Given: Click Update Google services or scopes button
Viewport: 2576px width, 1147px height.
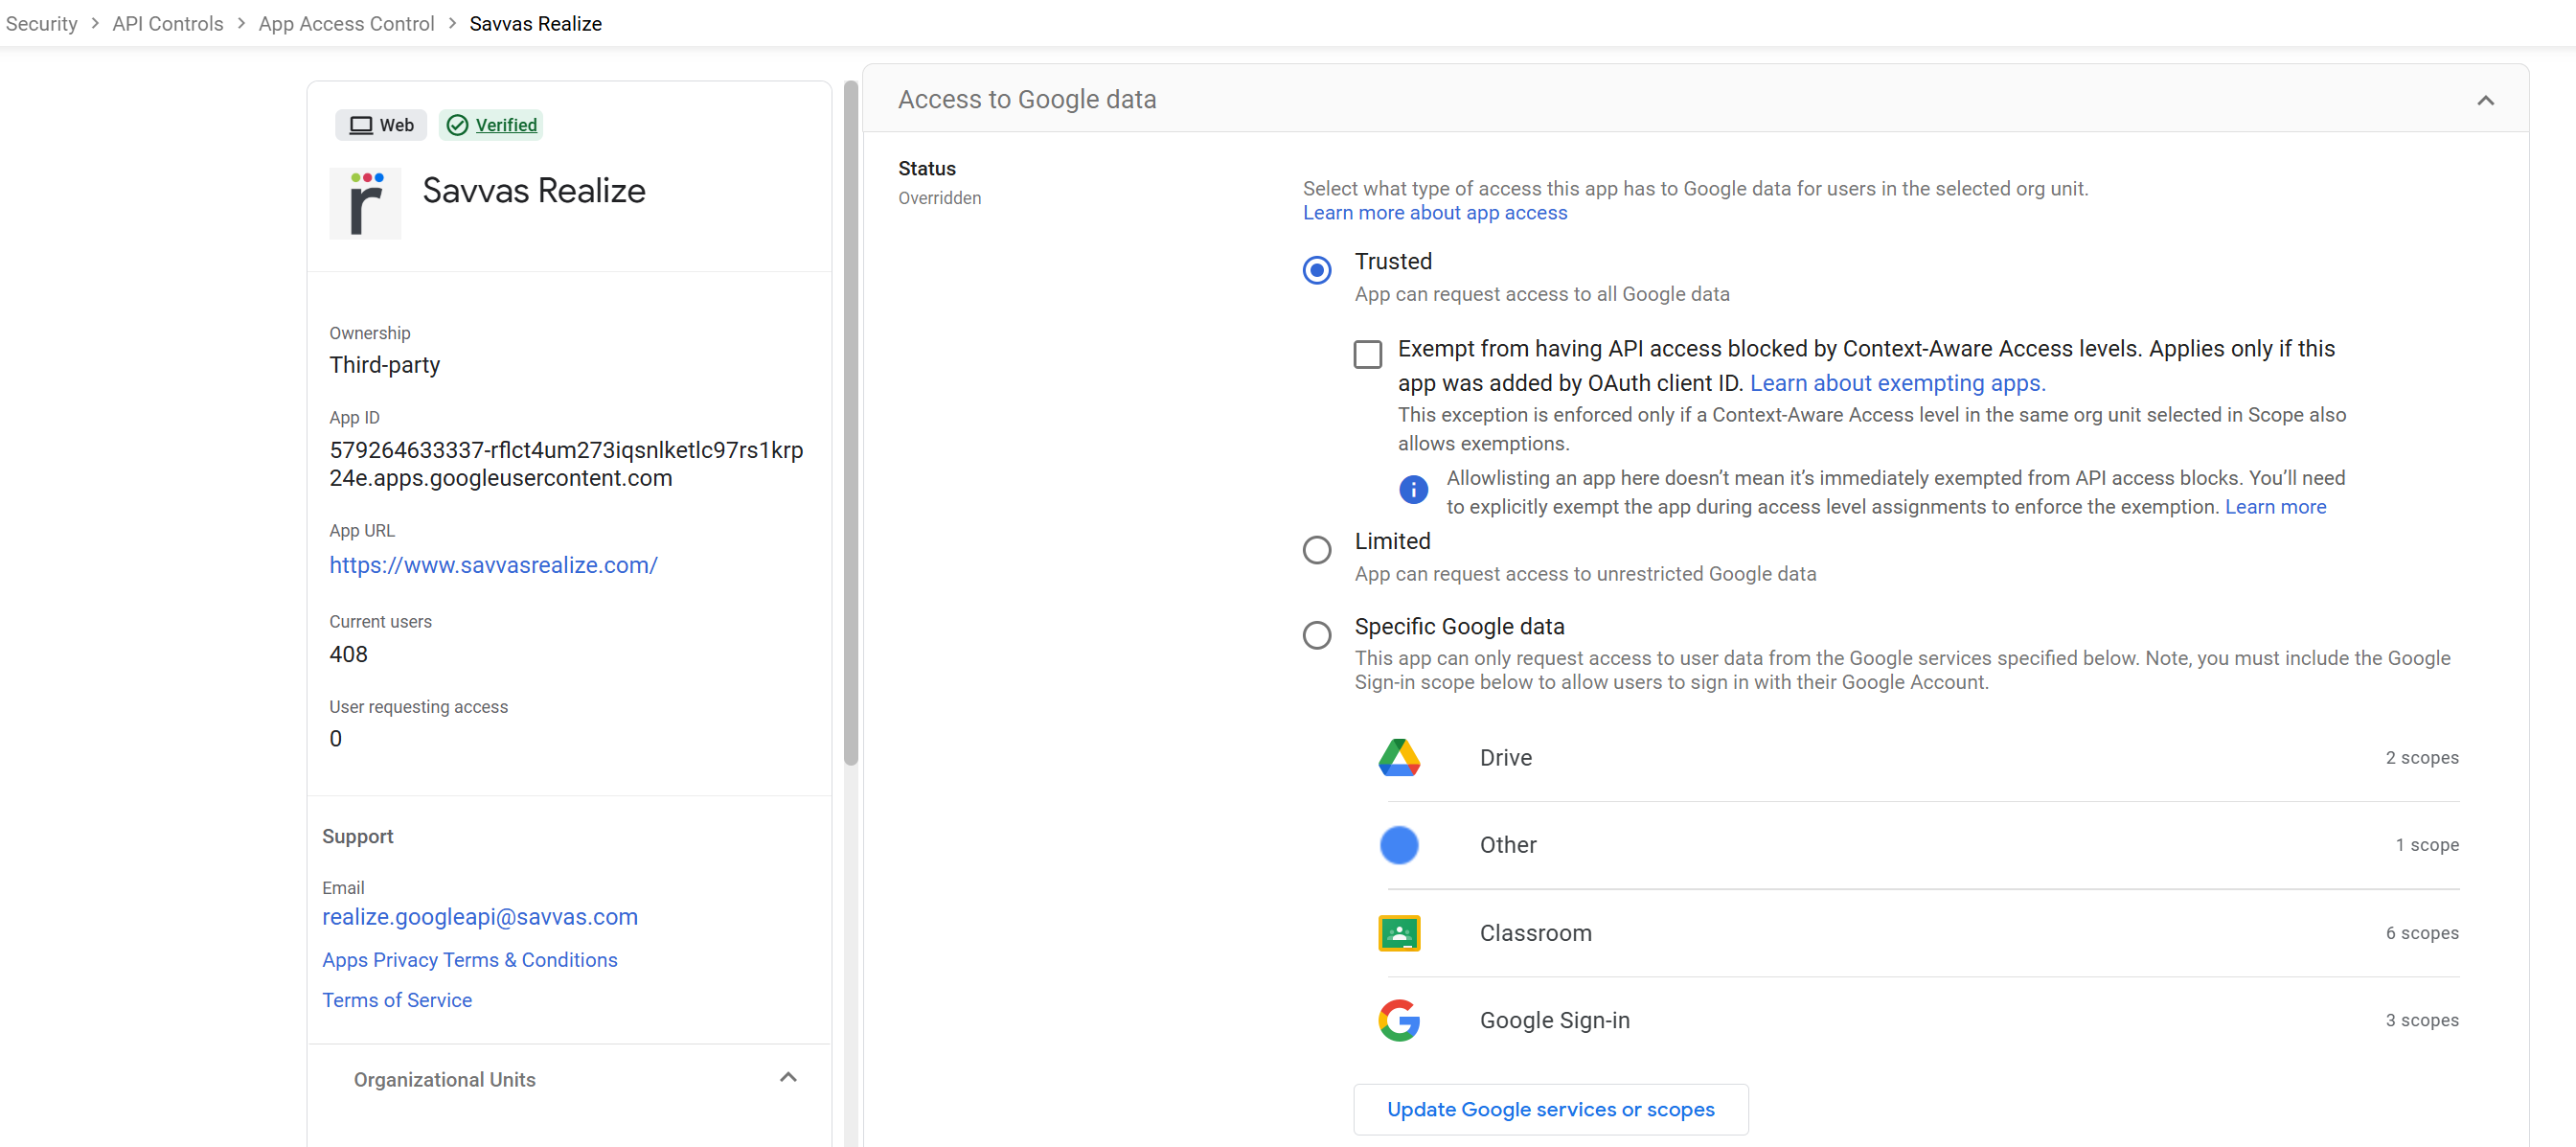Looking at the screenshot, I should 1550,1109.
